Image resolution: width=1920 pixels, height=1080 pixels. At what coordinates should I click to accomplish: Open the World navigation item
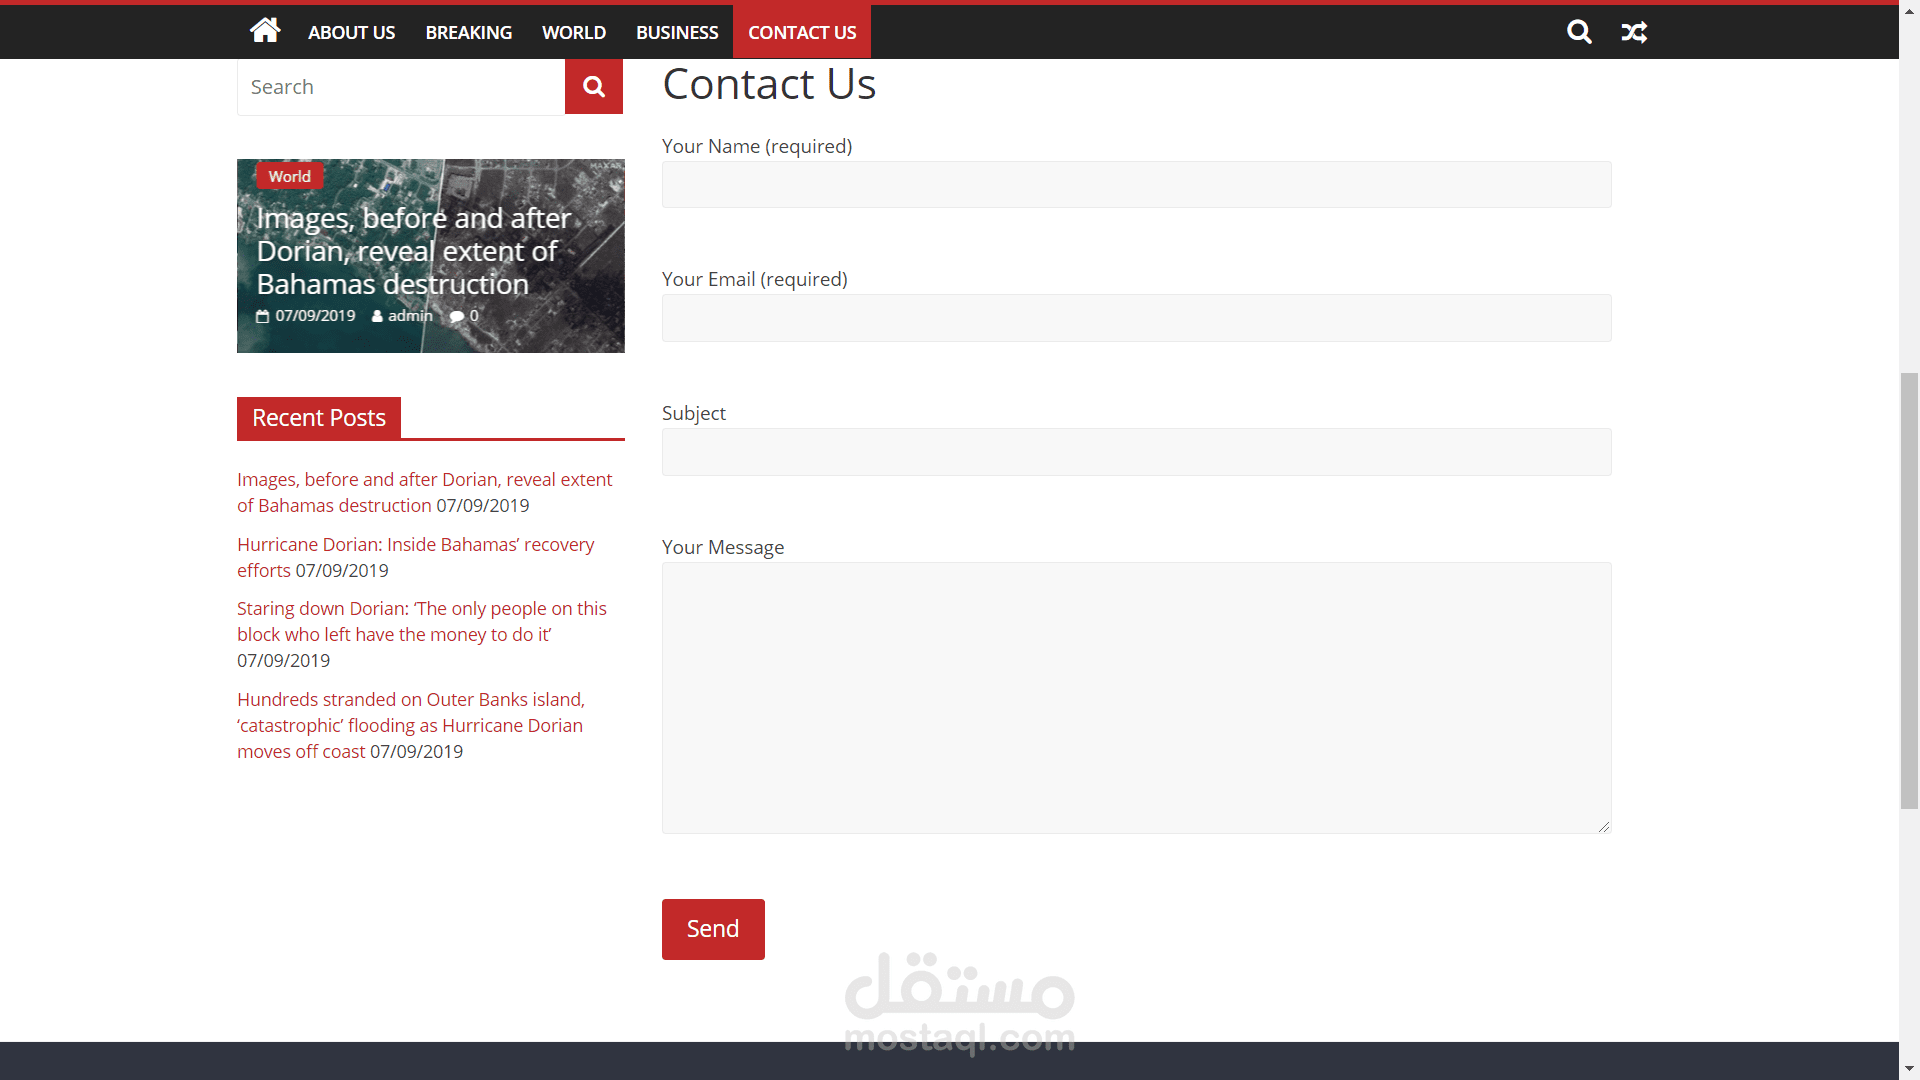tap(573, 32)
